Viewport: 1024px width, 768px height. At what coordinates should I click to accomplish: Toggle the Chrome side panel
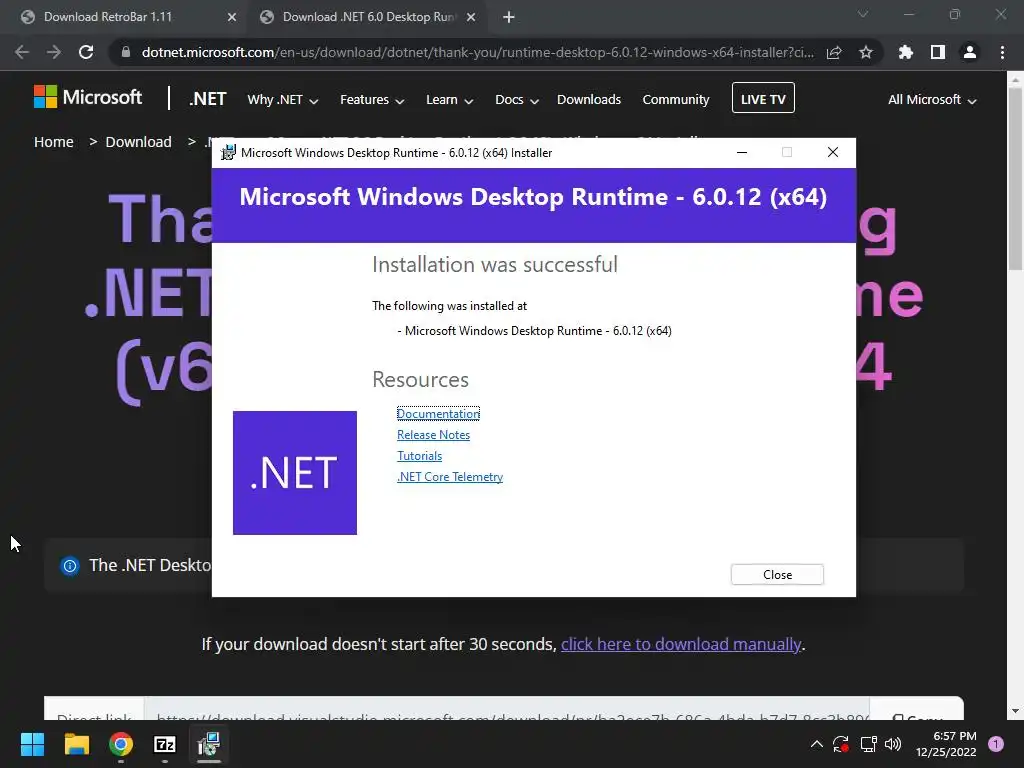pyautogui.click(x=938, y=52)
